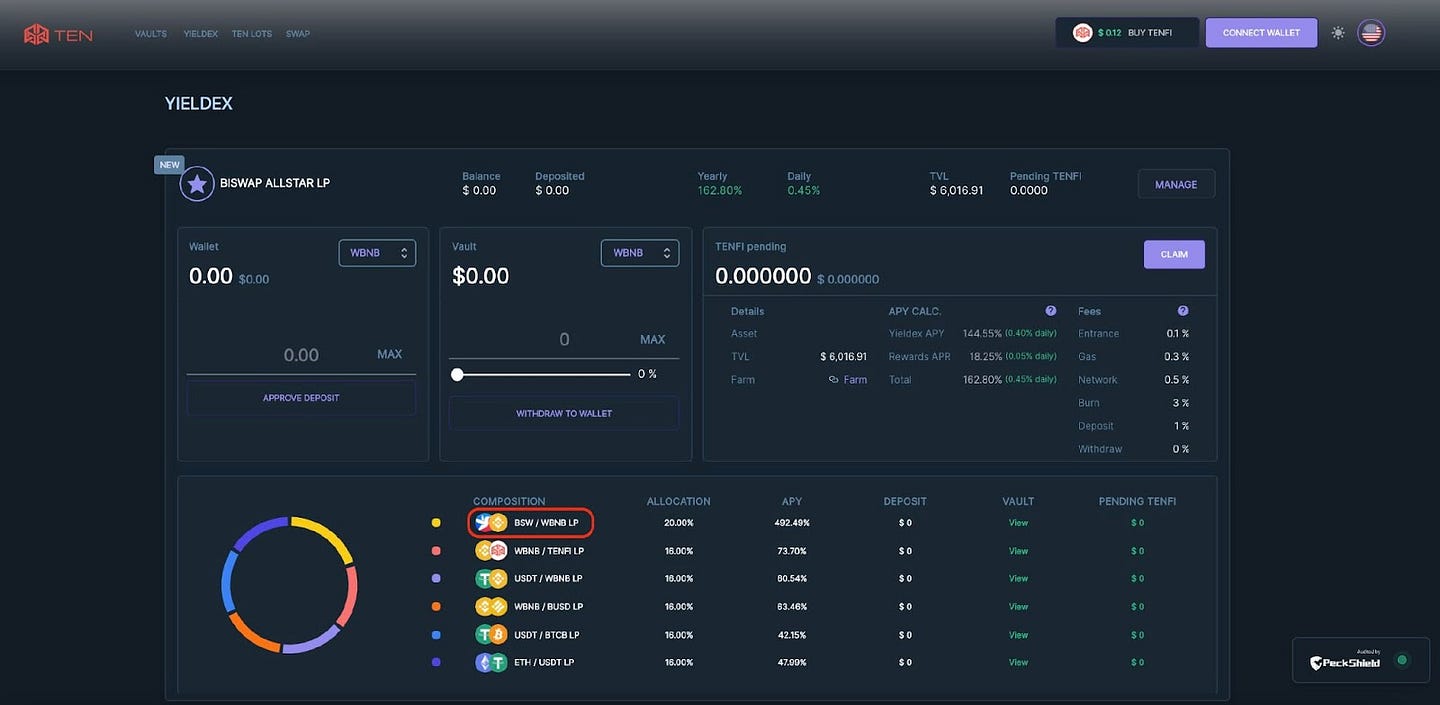
Task: Click the NEW badge on the vault card
Action: tap(169, 165)
